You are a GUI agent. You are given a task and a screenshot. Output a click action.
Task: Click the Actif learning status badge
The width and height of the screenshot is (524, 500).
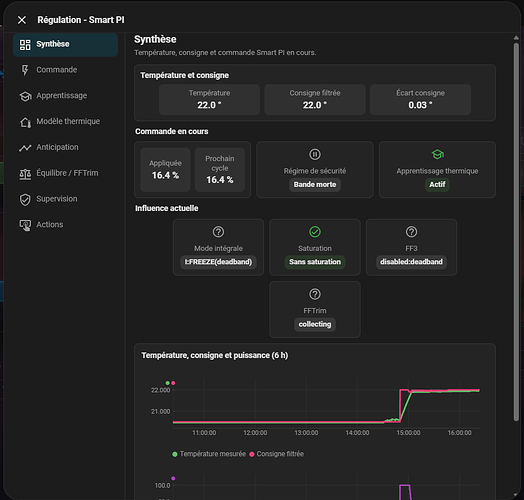[x=437, y=184]
